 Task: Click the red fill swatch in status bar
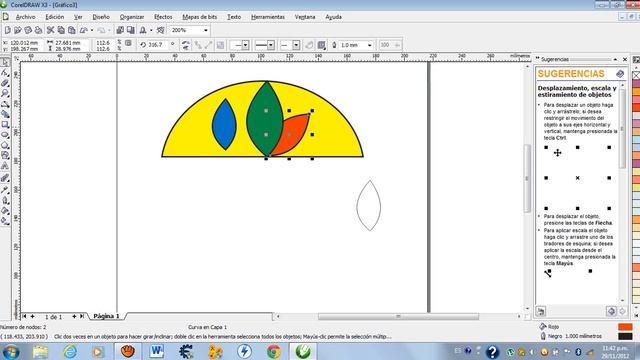[x=625, y=327]
